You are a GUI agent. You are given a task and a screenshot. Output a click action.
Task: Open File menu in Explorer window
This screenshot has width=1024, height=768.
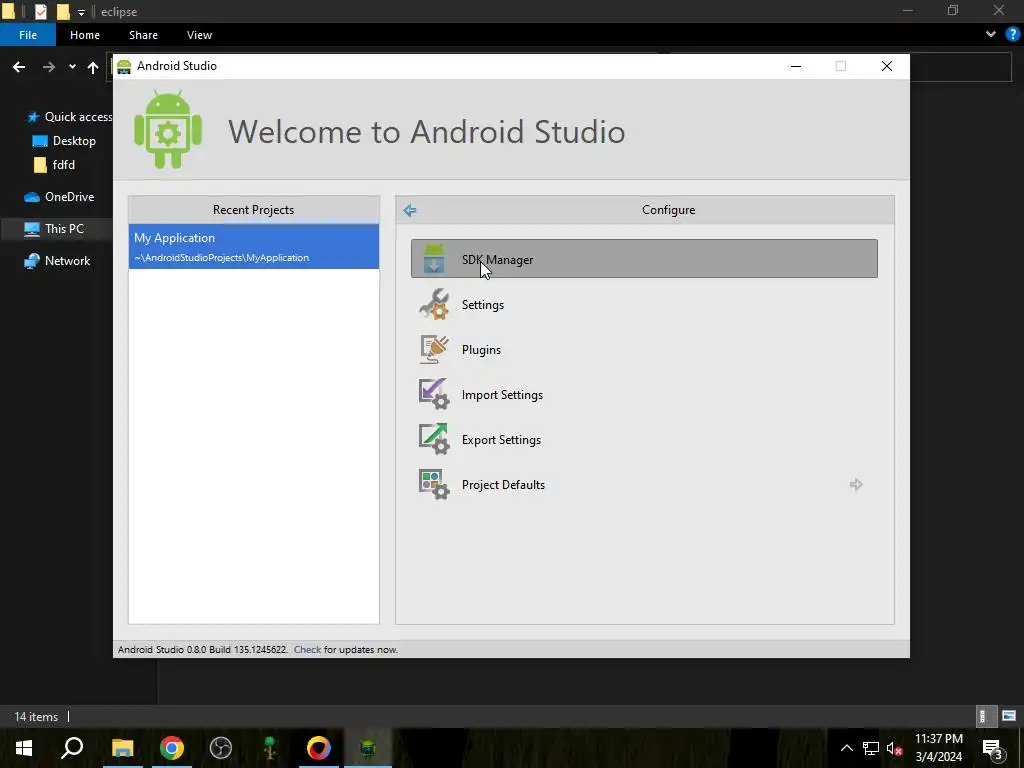point(27,35)
